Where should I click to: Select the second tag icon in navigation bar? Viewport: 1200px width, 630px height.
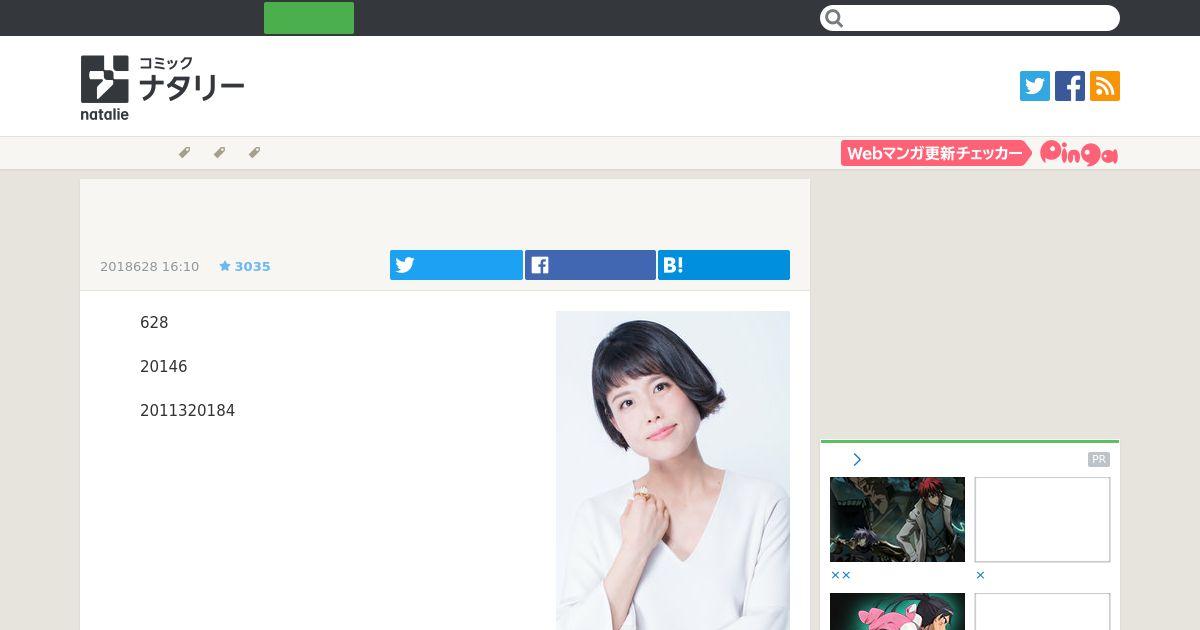click(219, 153)
